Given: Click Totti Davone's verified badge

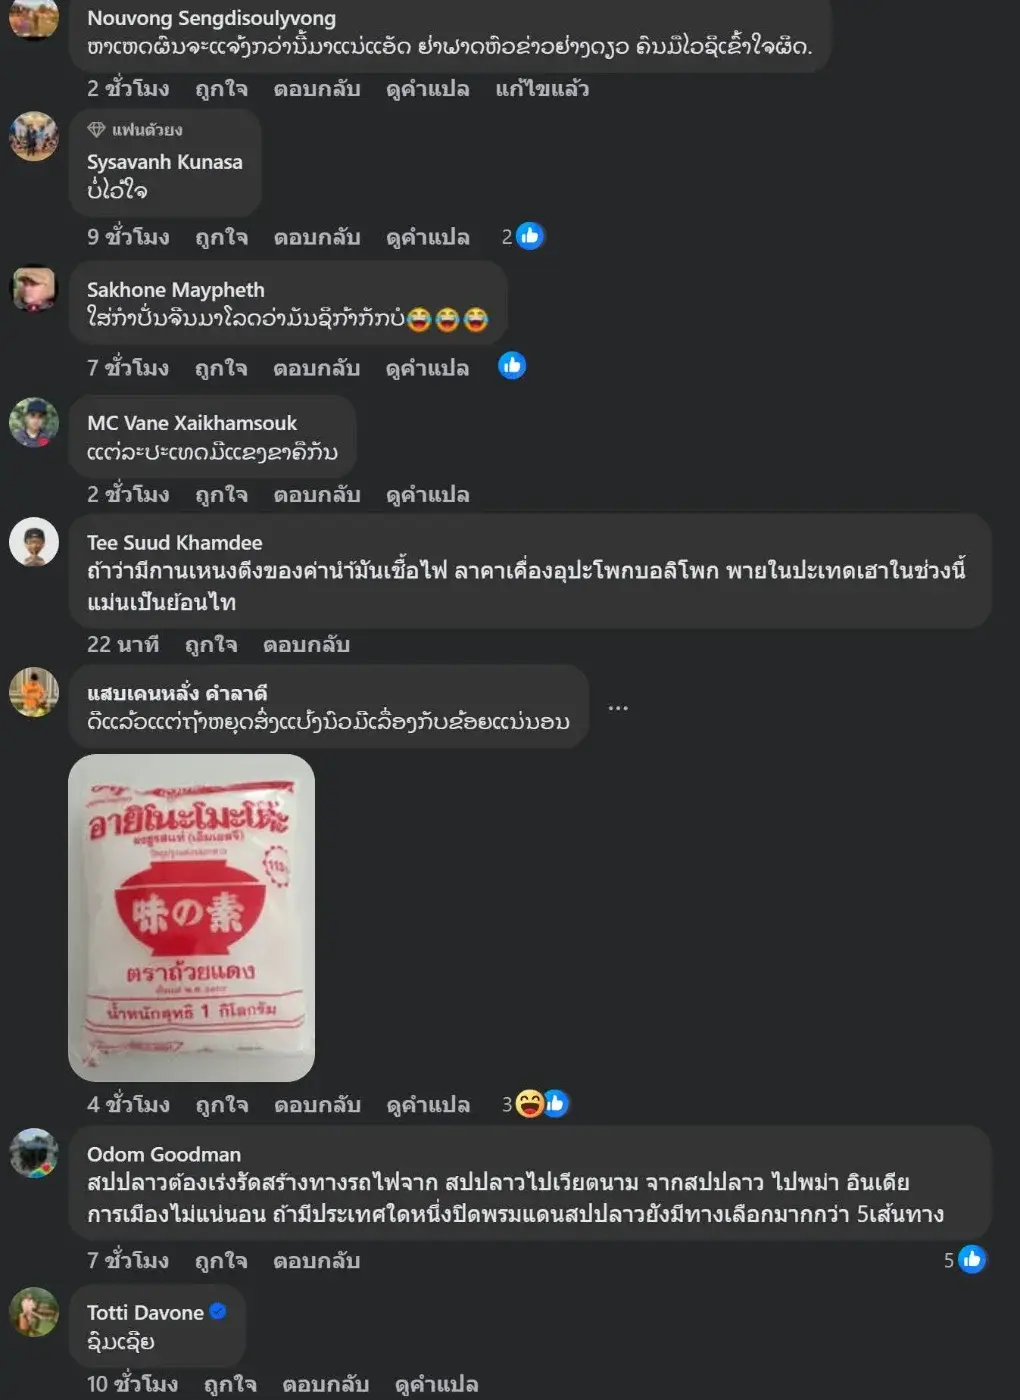Looking at the screenshot, I should coord(218,1311).
